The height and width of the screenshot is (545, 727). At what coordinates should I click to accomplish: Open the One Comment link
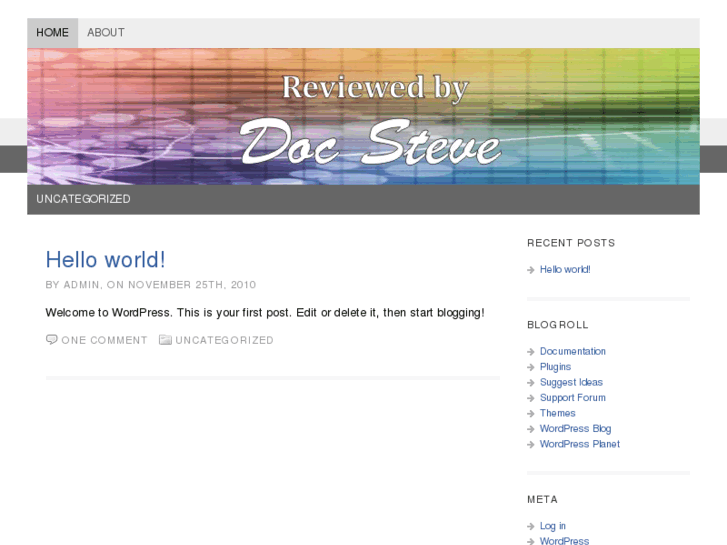point(104,340)
